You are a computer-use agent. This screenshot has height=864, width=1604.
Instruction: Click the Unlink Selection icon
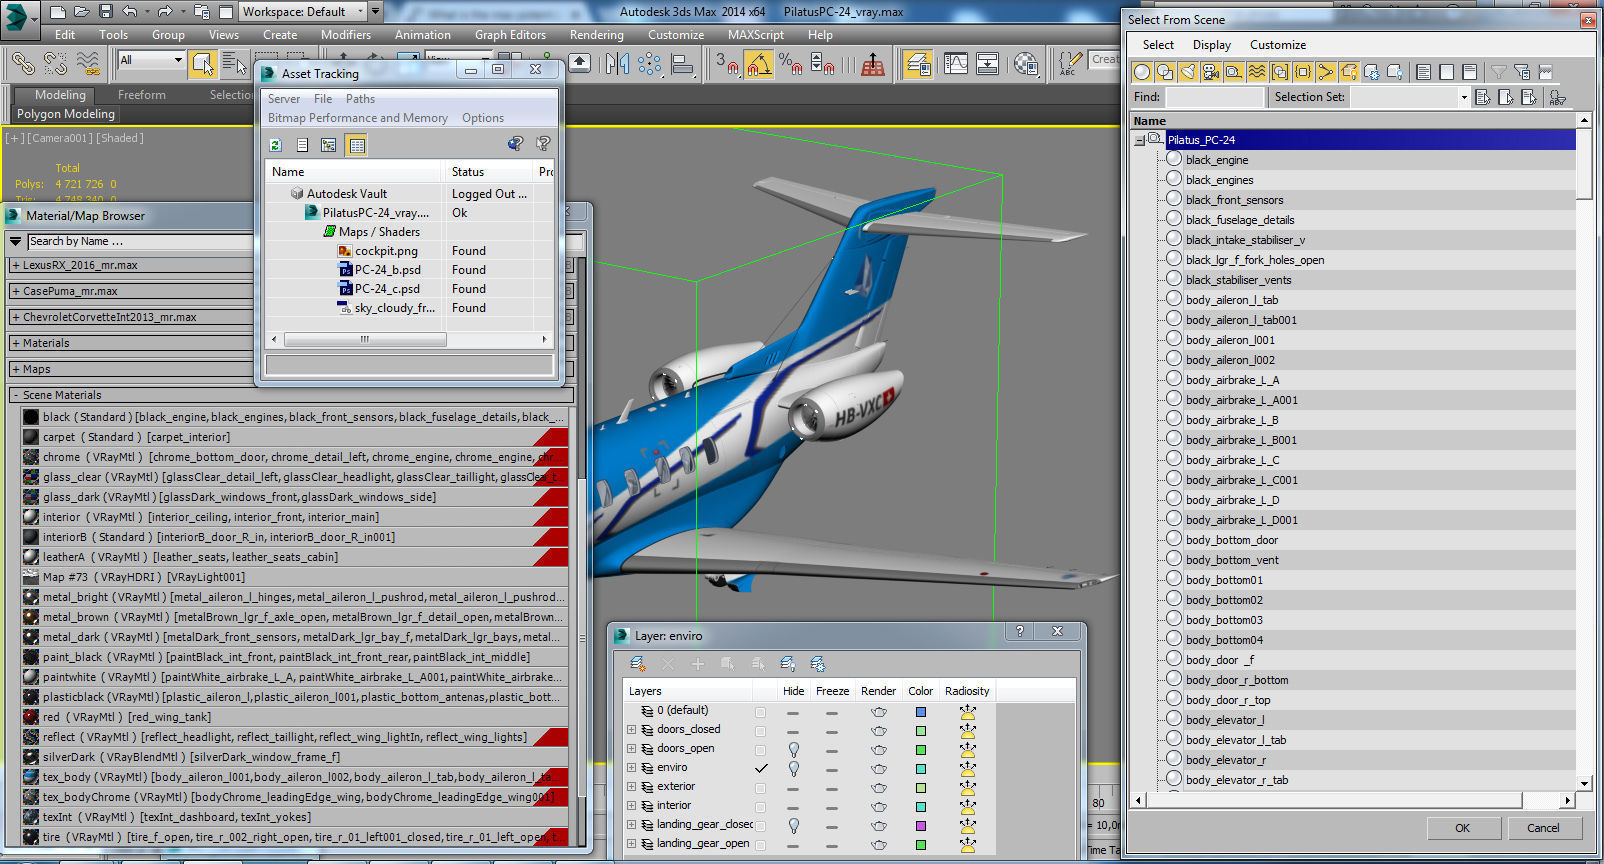pos(55,64)
